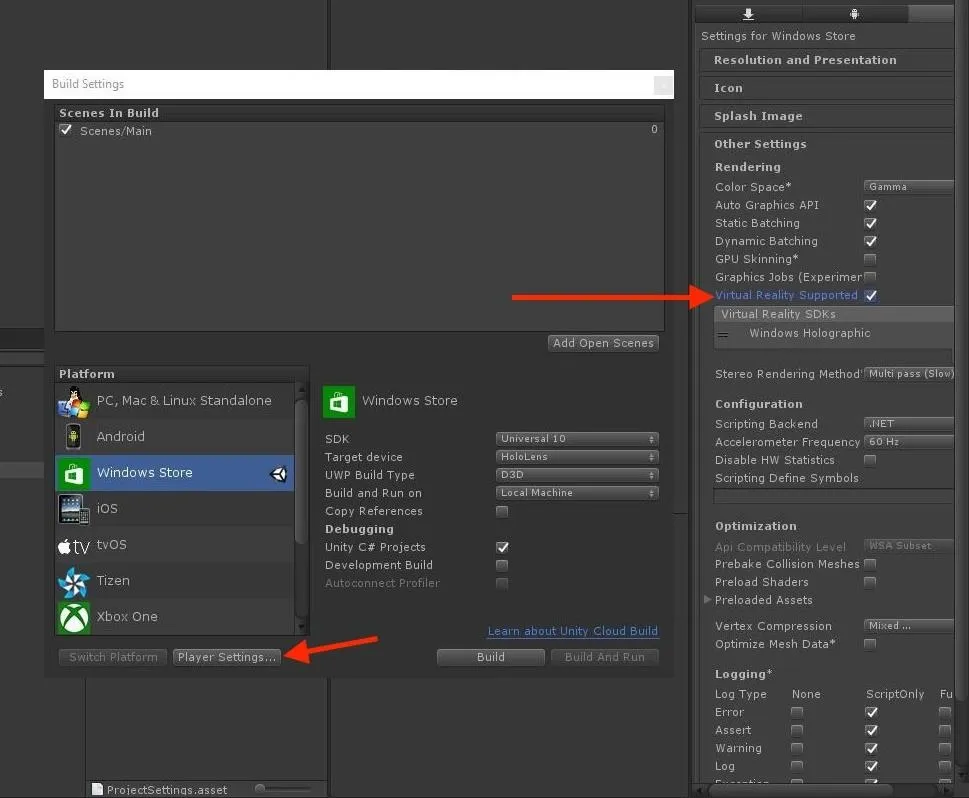Toggle None checkbox for Warning log
The image size is (969, 798).
click(x=797, y=748)
